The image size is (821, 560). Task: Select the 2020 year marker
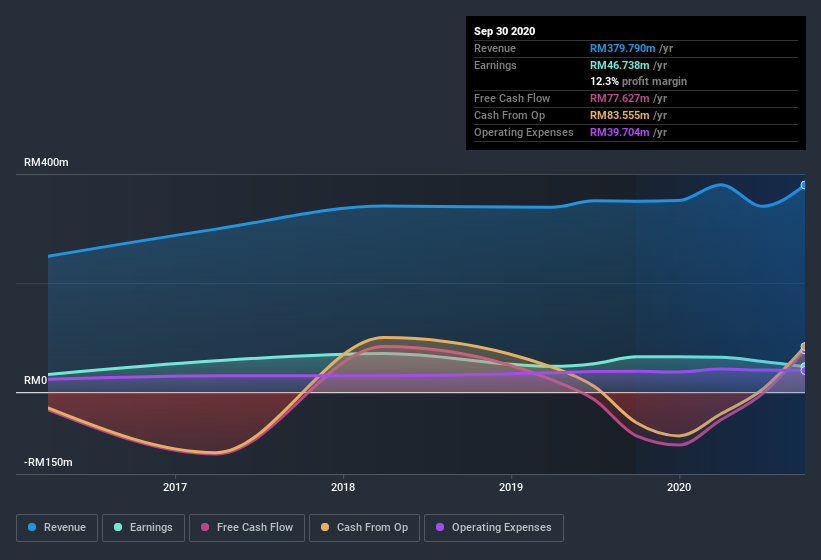pos(679,487)
